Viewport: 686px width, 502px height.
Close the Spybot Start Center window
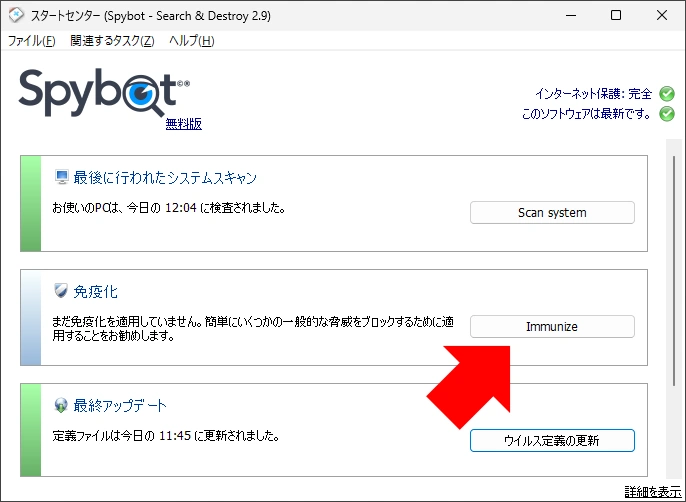pos(662,15)
